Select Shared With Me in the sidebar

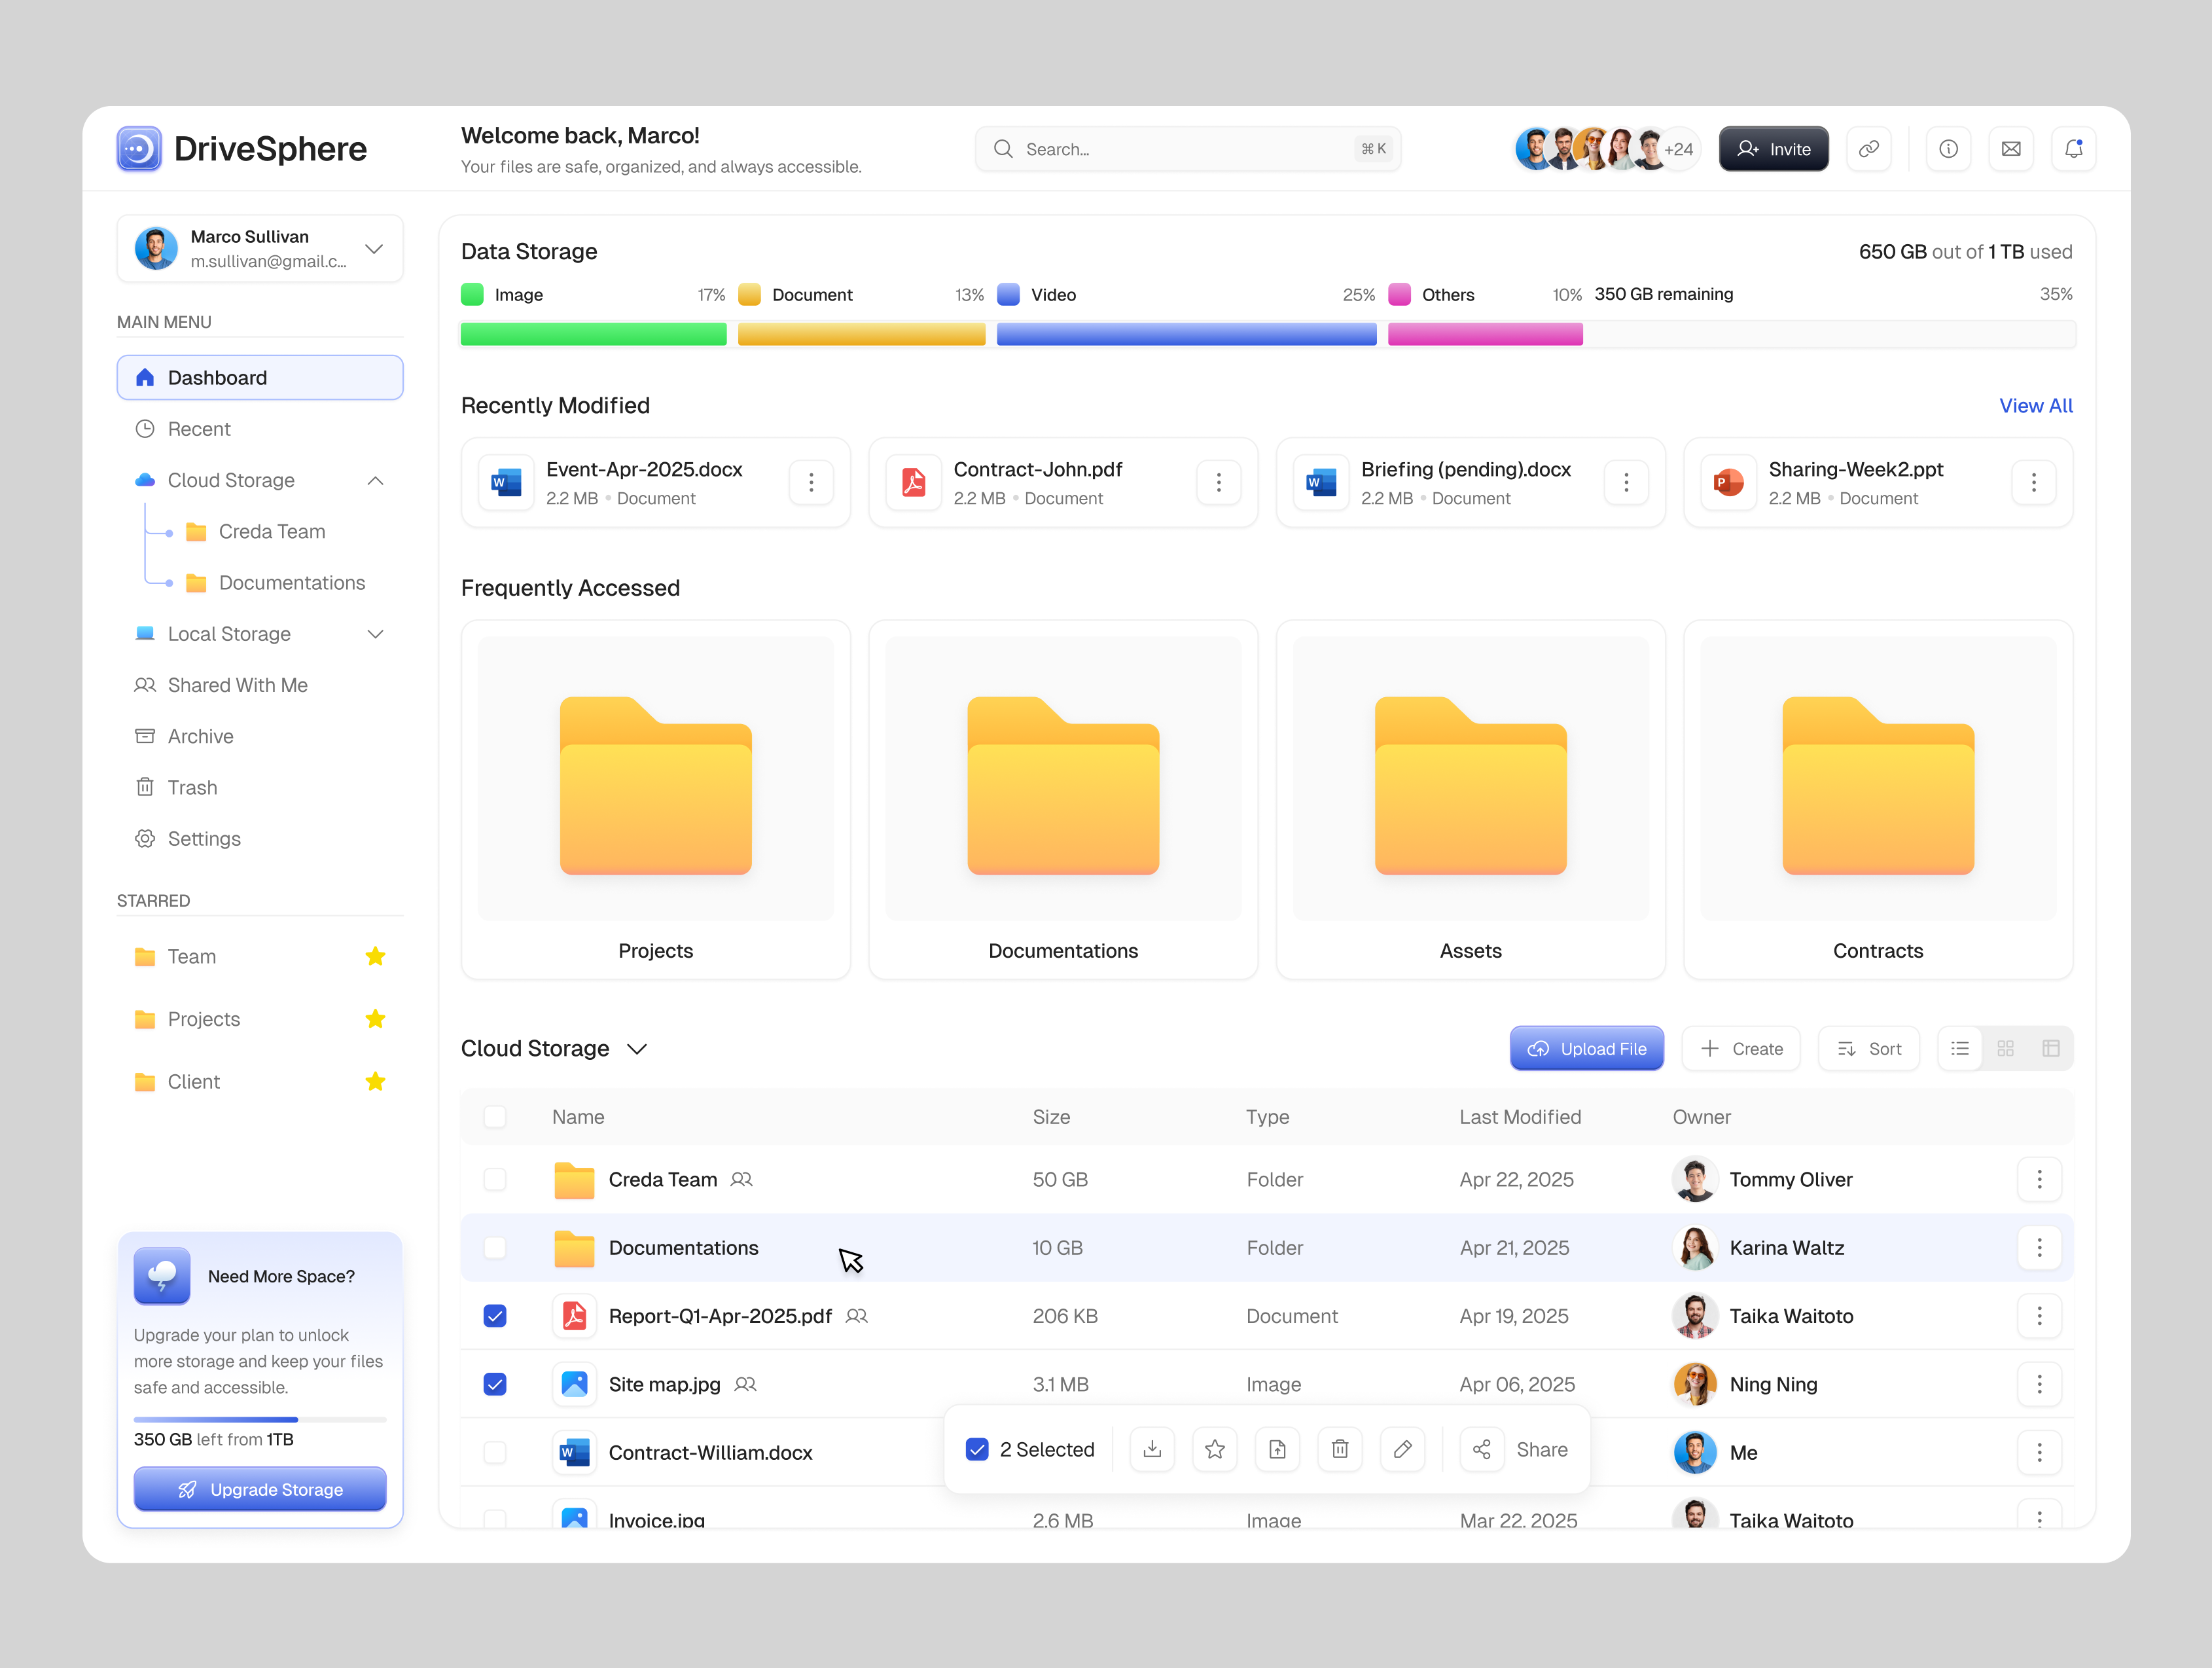tap(237, 685)
